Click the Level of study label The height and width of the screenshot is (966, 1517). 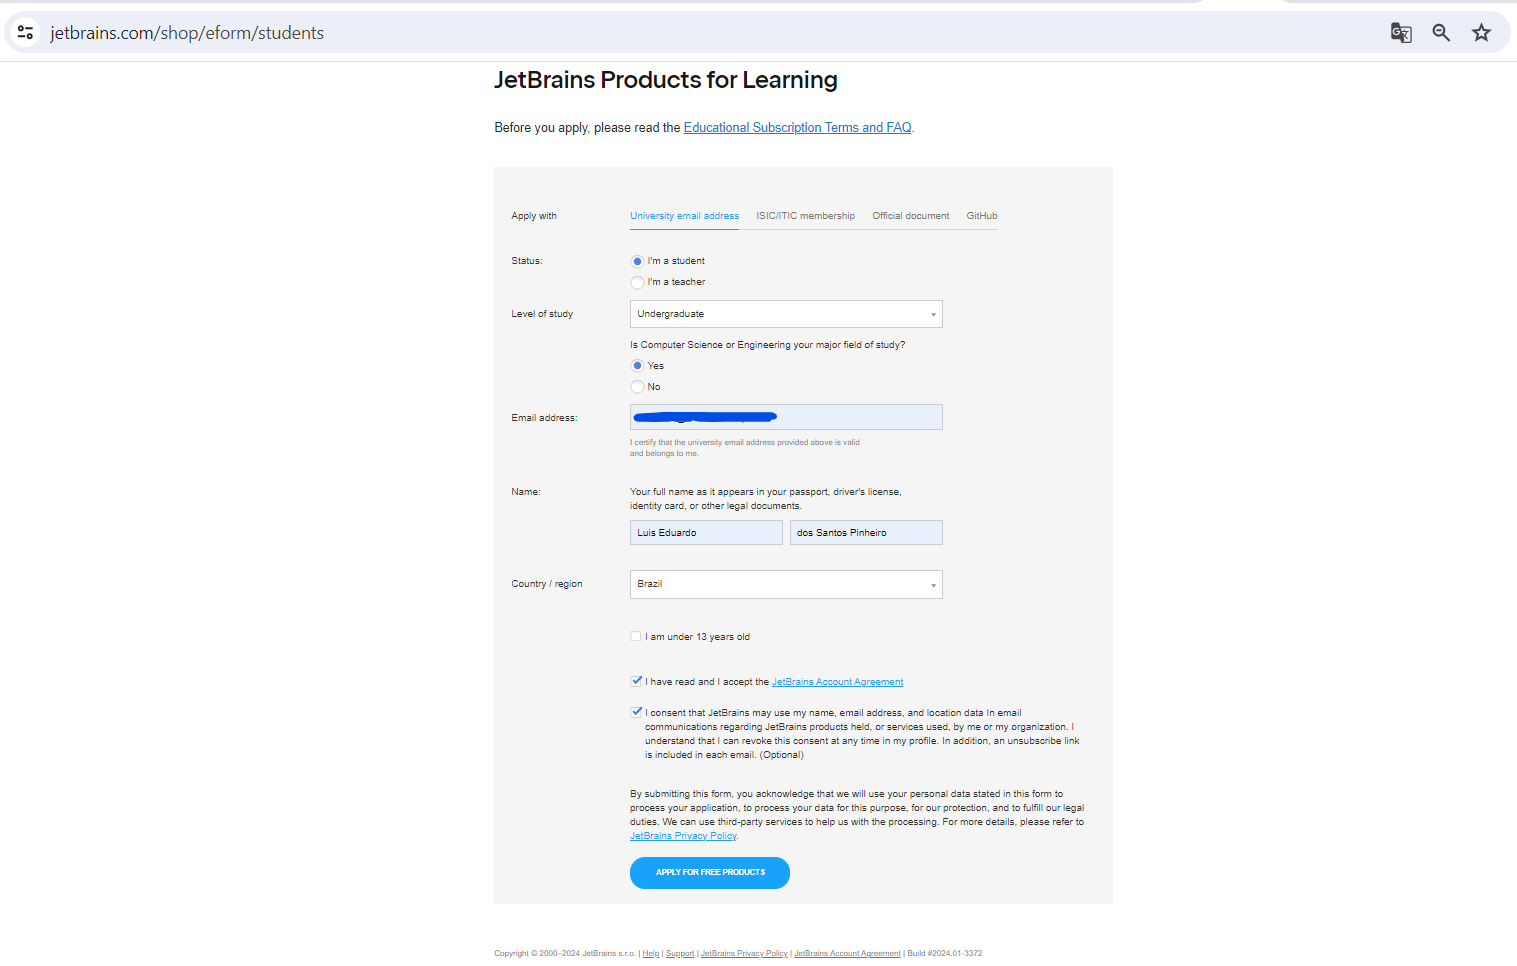click(542, 314)
